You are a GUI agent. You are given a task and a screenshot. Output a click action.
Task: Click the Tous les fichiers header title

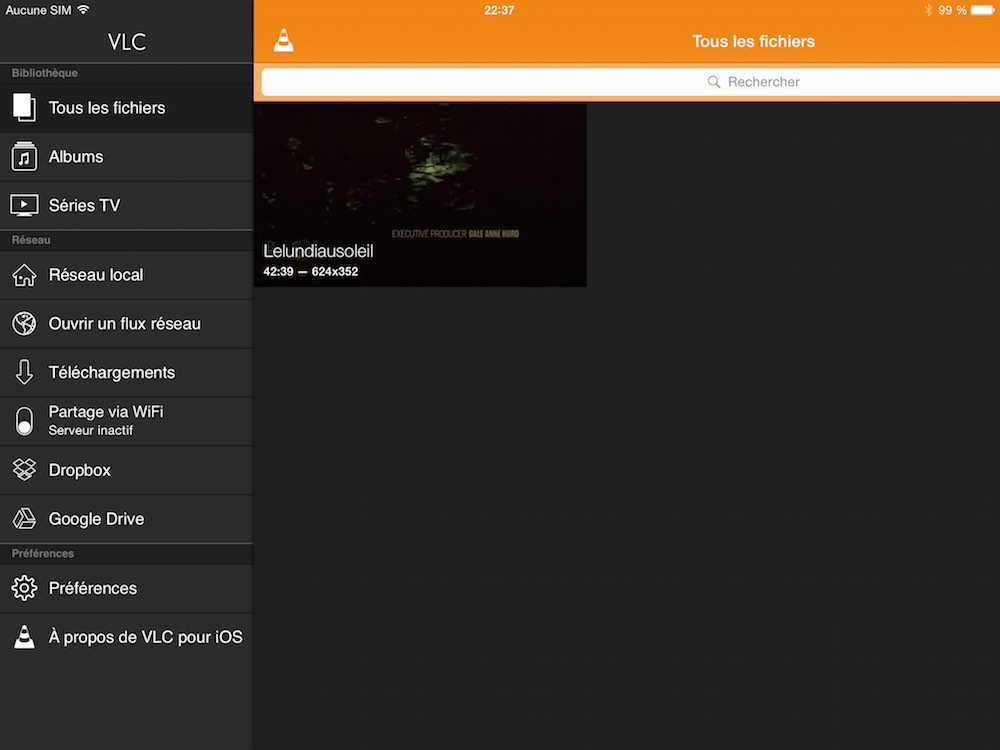753,41
